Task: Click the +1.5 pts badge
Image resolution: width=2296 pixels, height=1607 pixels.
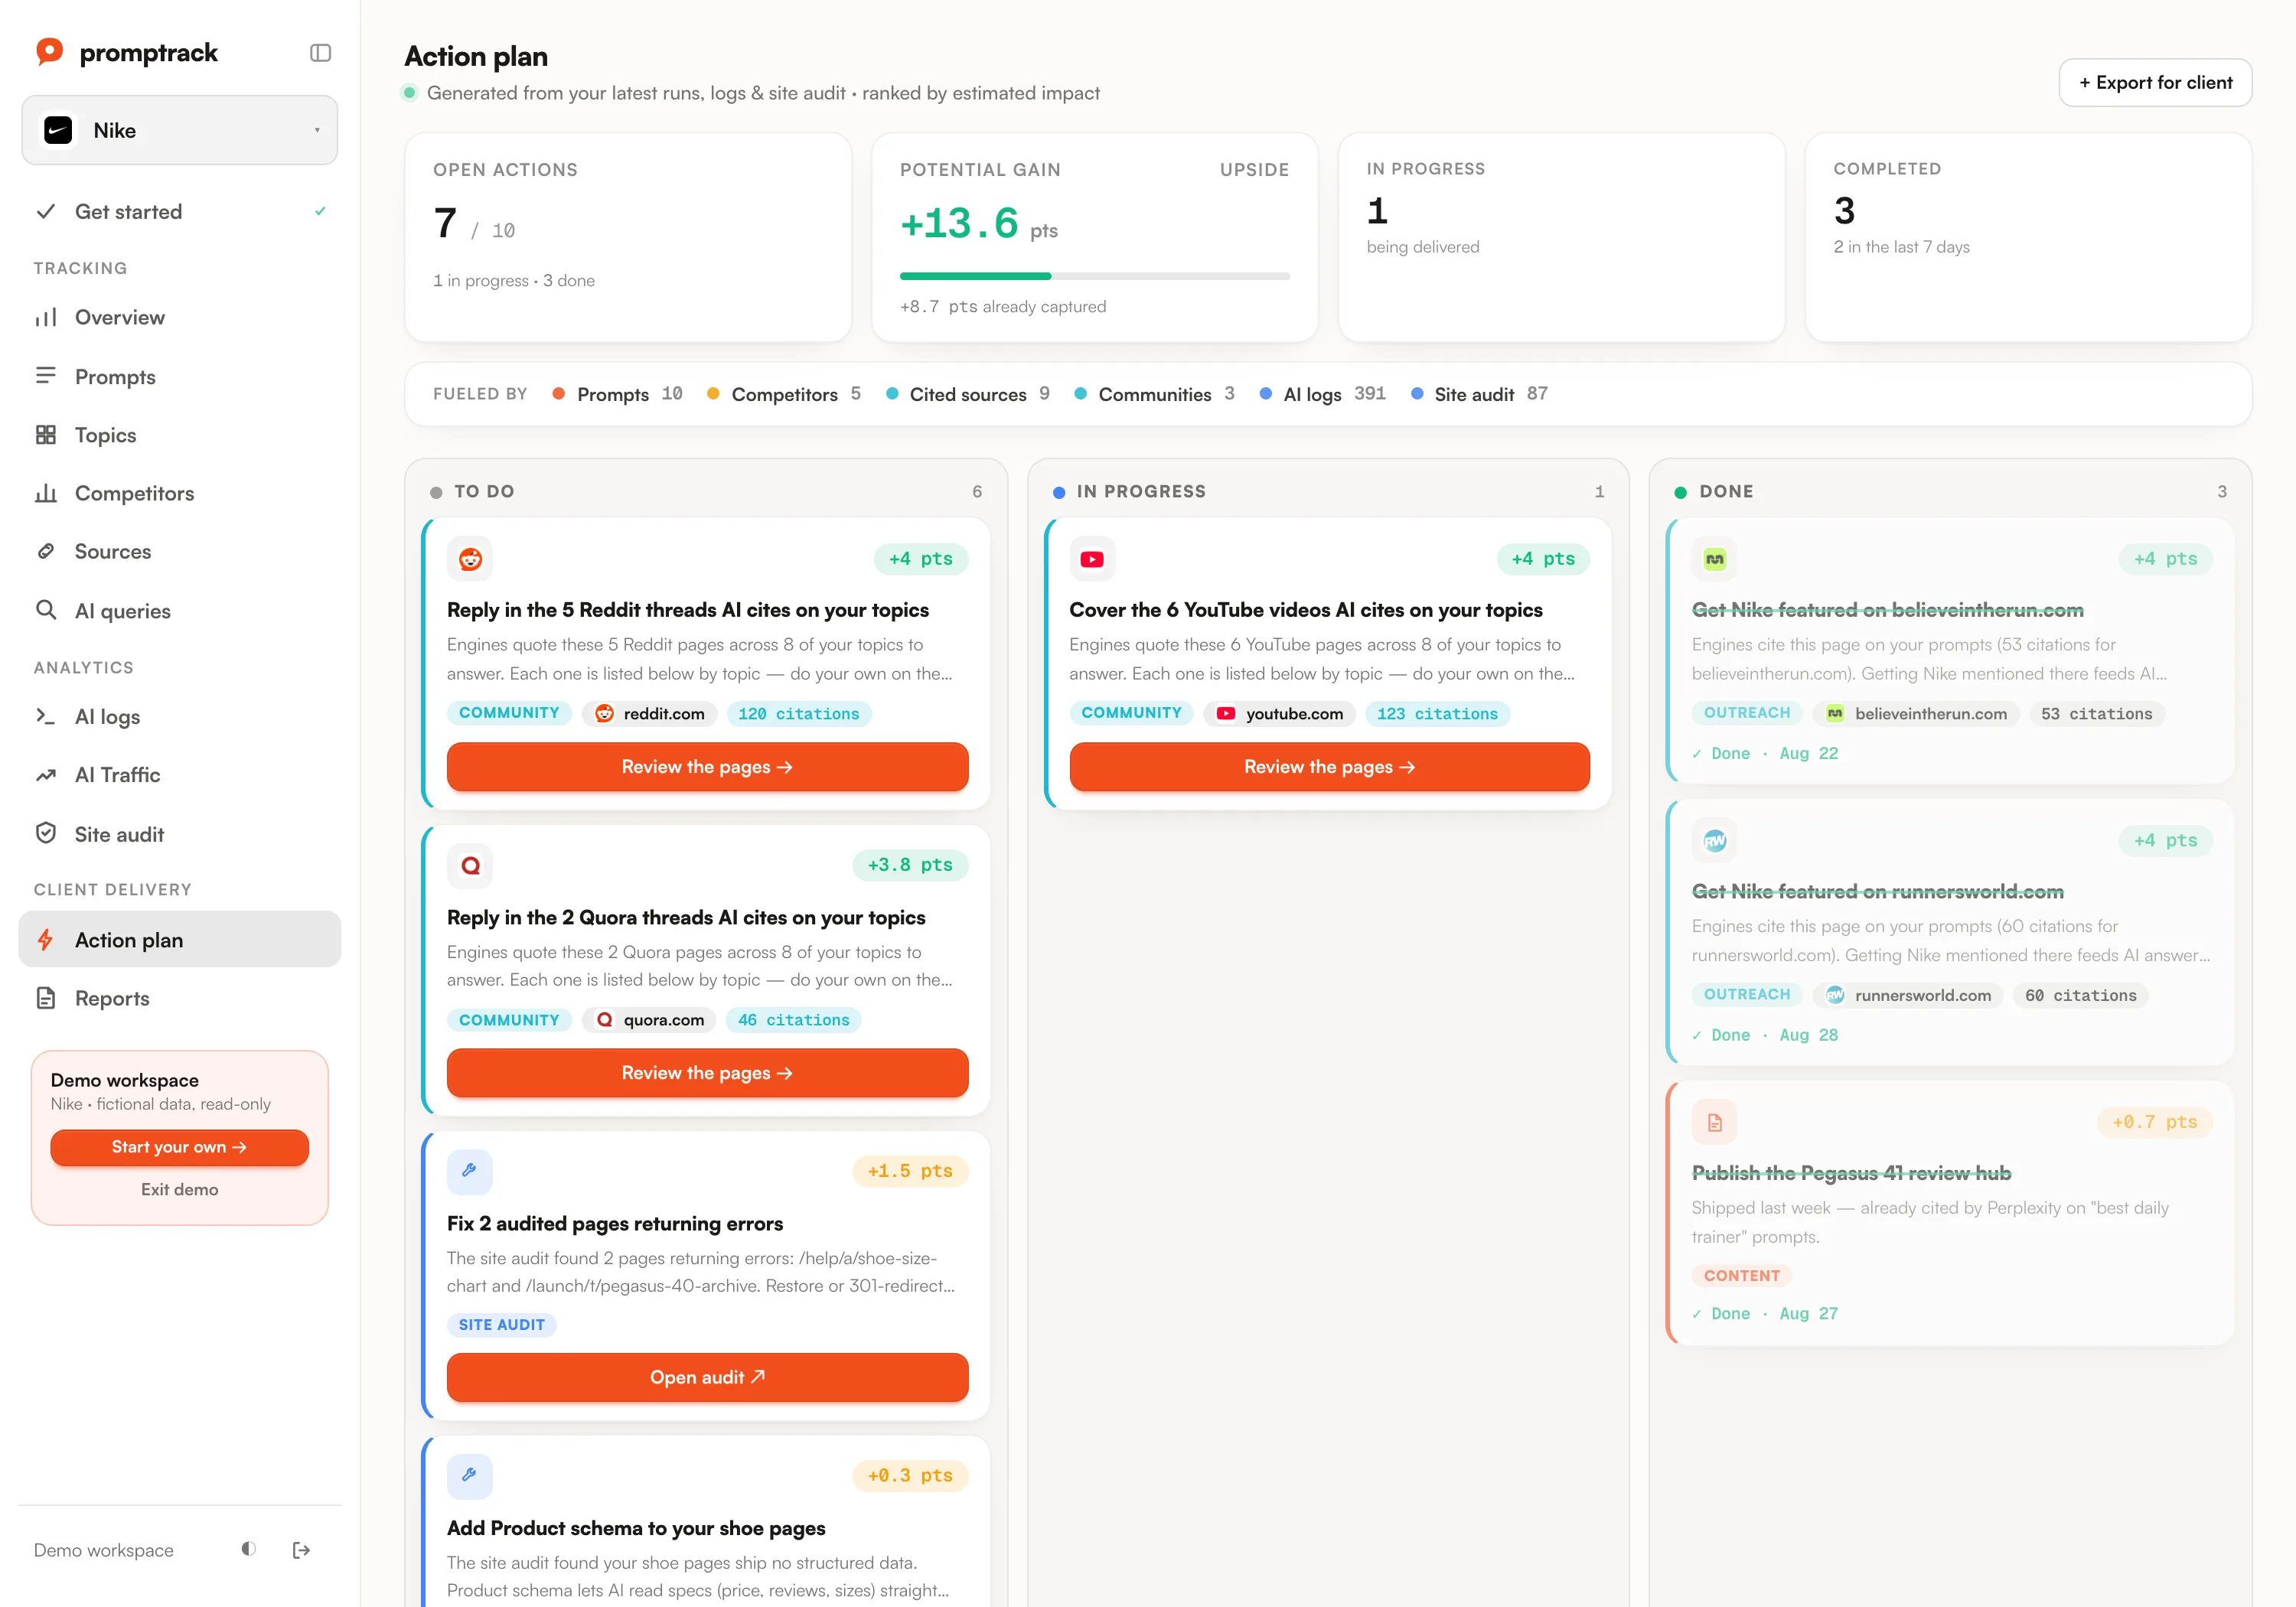Action: pyautogui.click(x=910, y=1171)
